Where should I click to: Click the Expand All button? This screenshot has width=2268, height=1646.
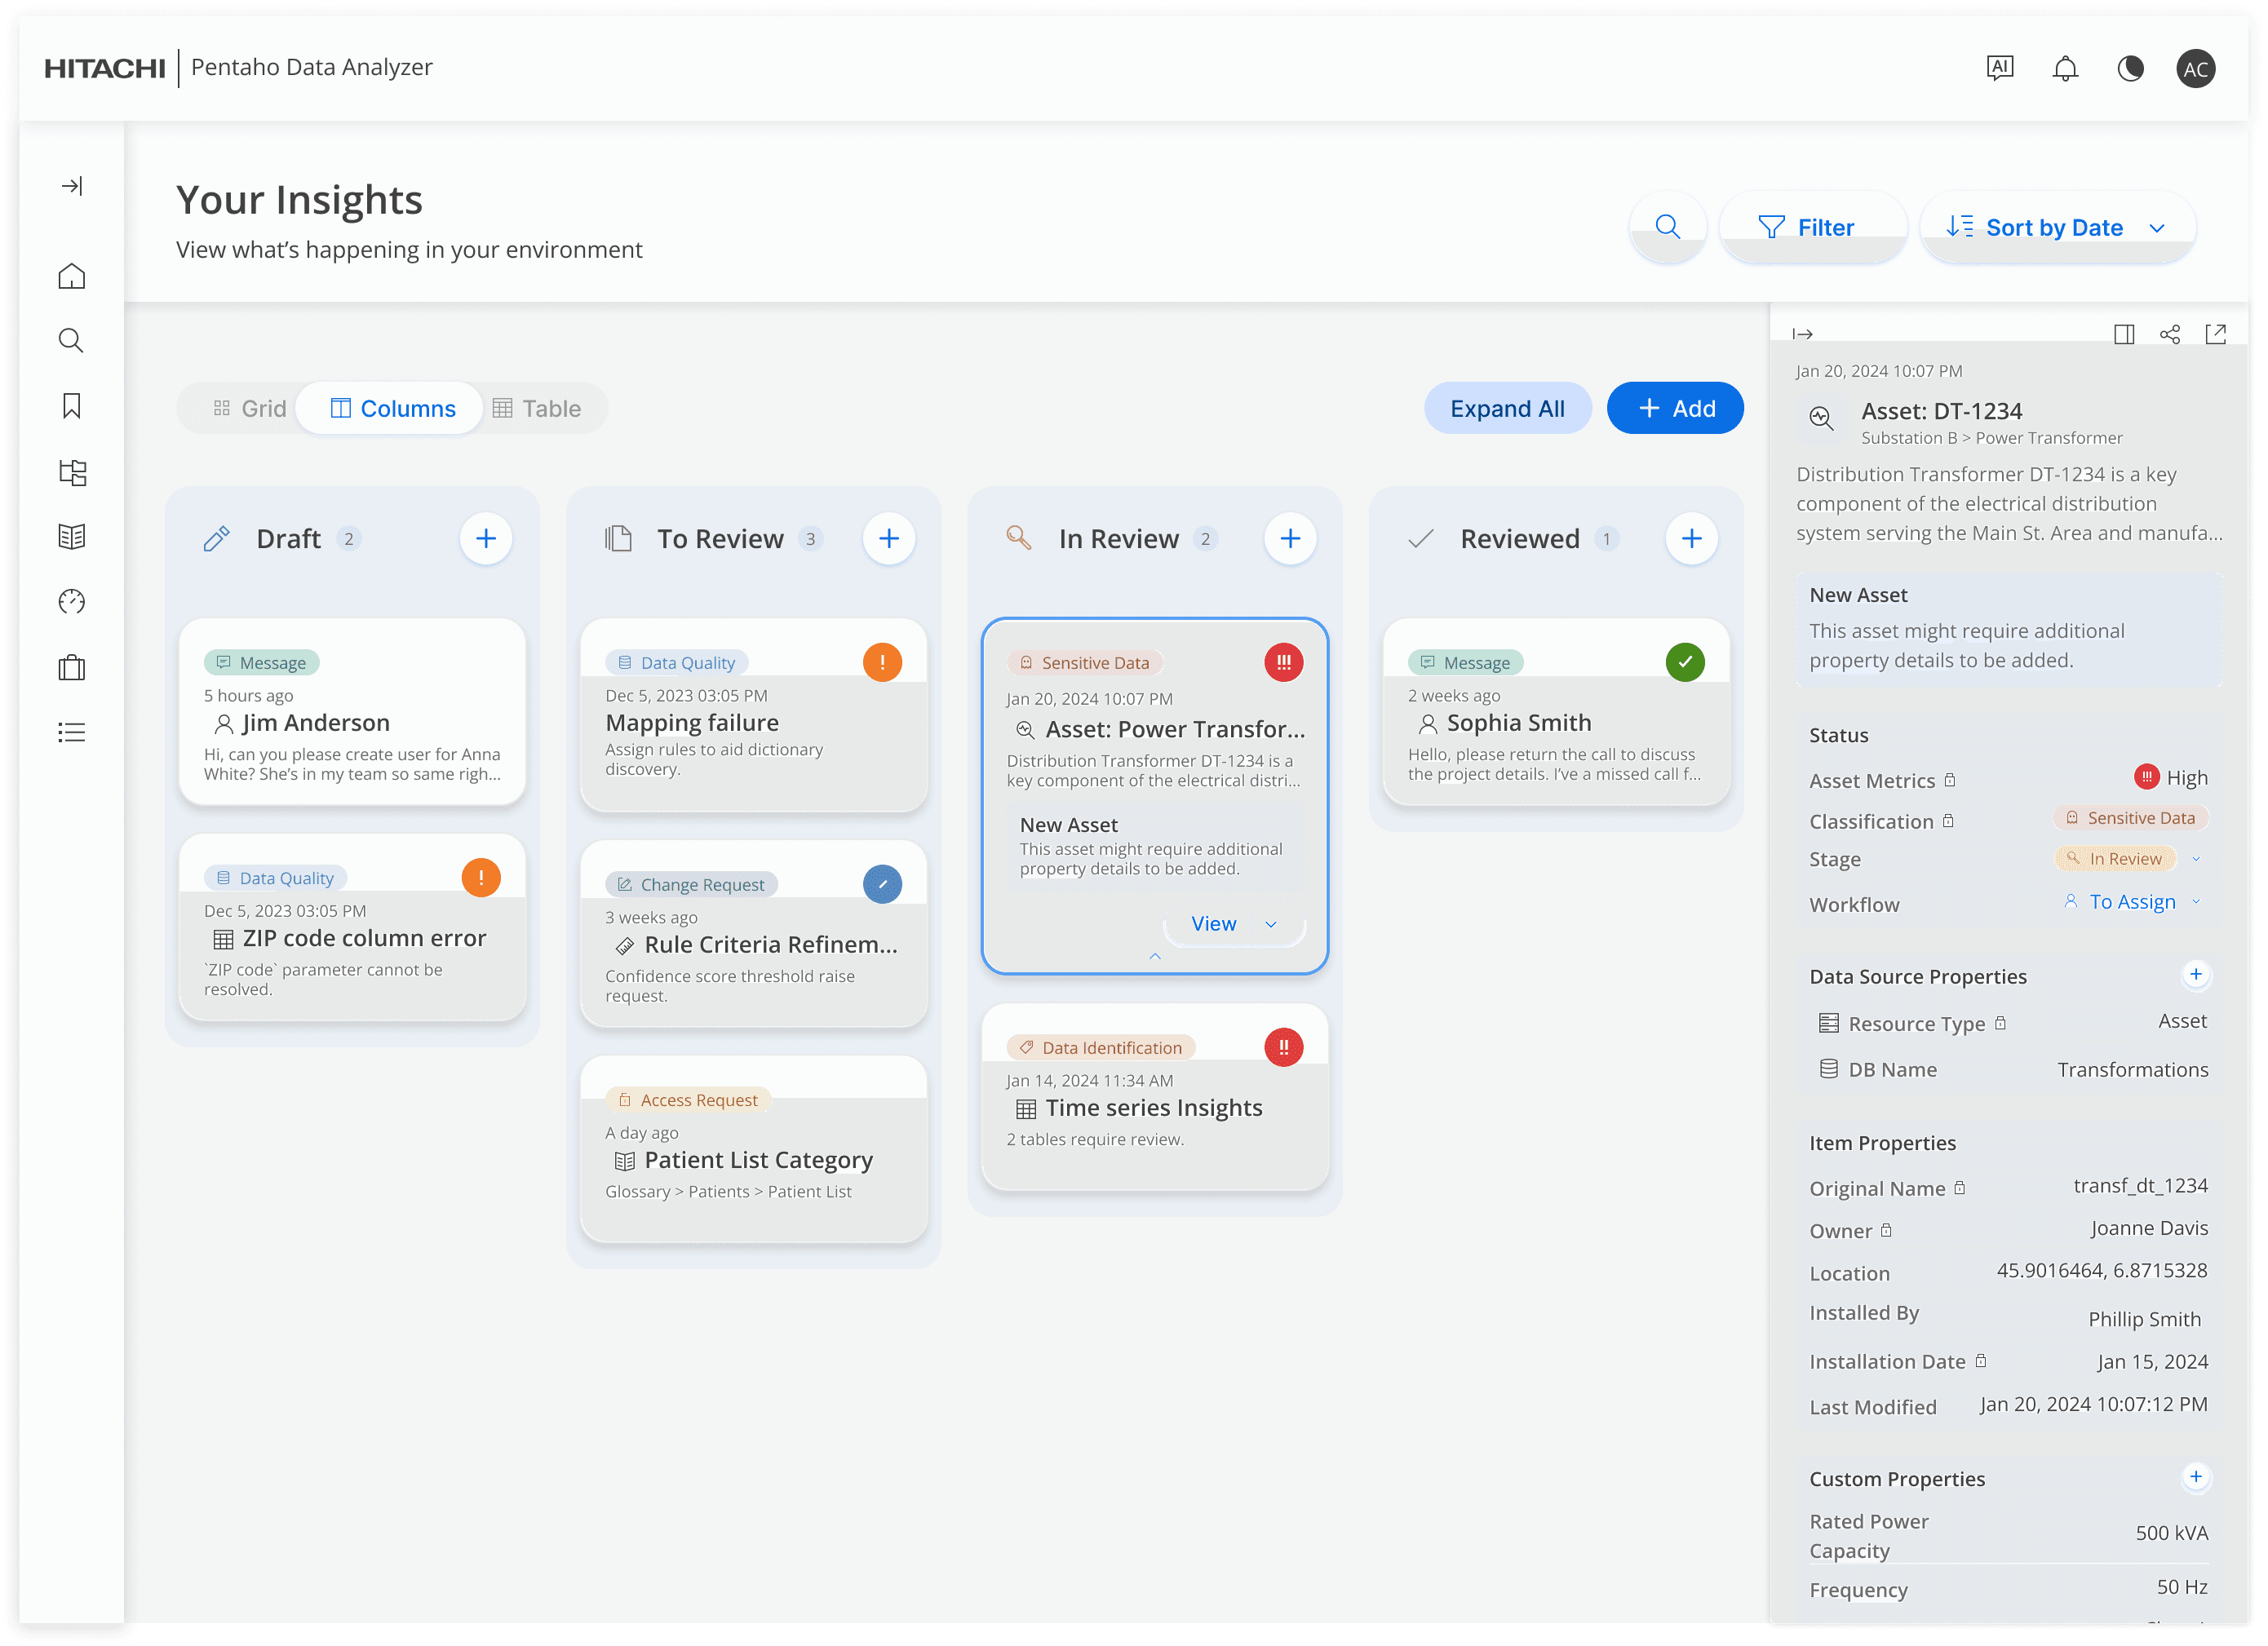(x=1507, y=408)
